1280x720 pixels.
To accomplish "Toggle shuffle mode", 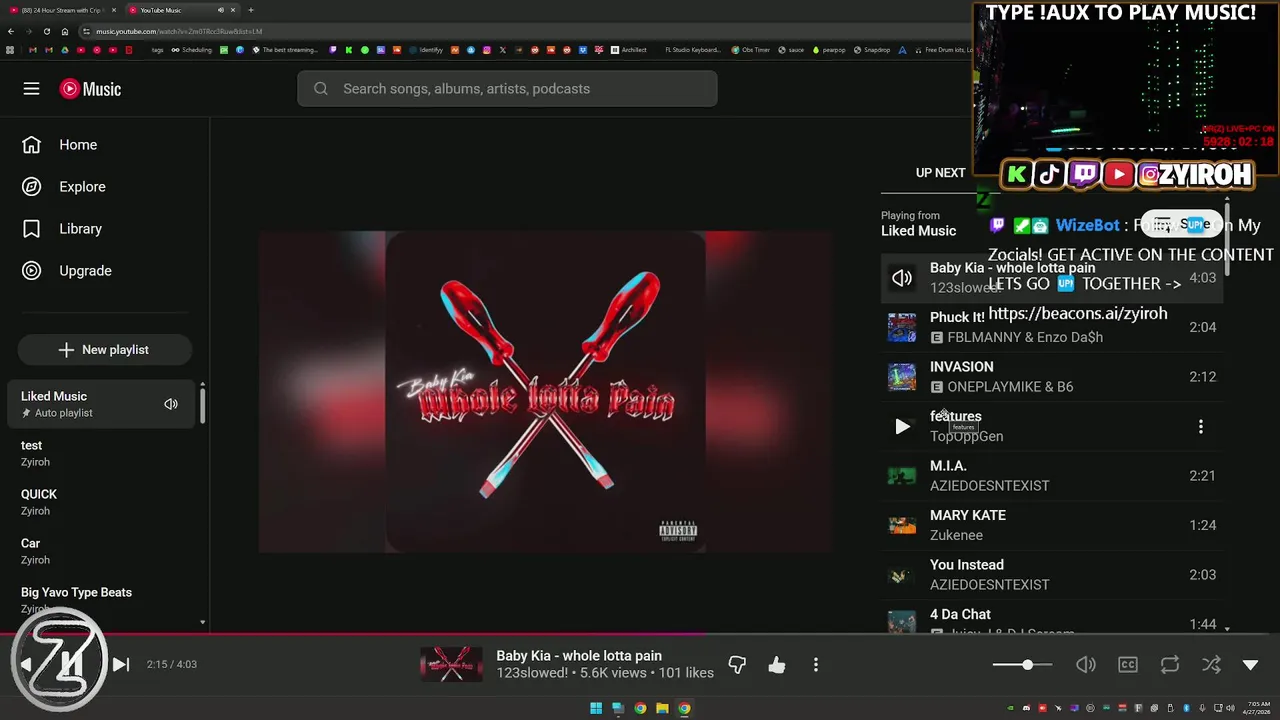I will (x=1210, y=665).
